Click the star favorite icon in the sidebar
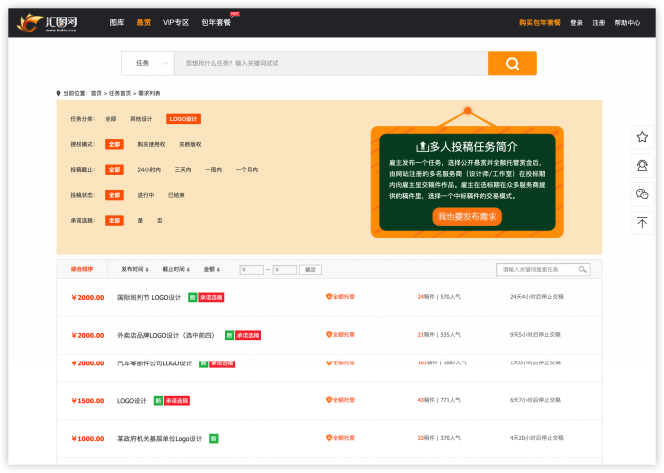This screenshot has height=473, width=664. click(642, 137)
